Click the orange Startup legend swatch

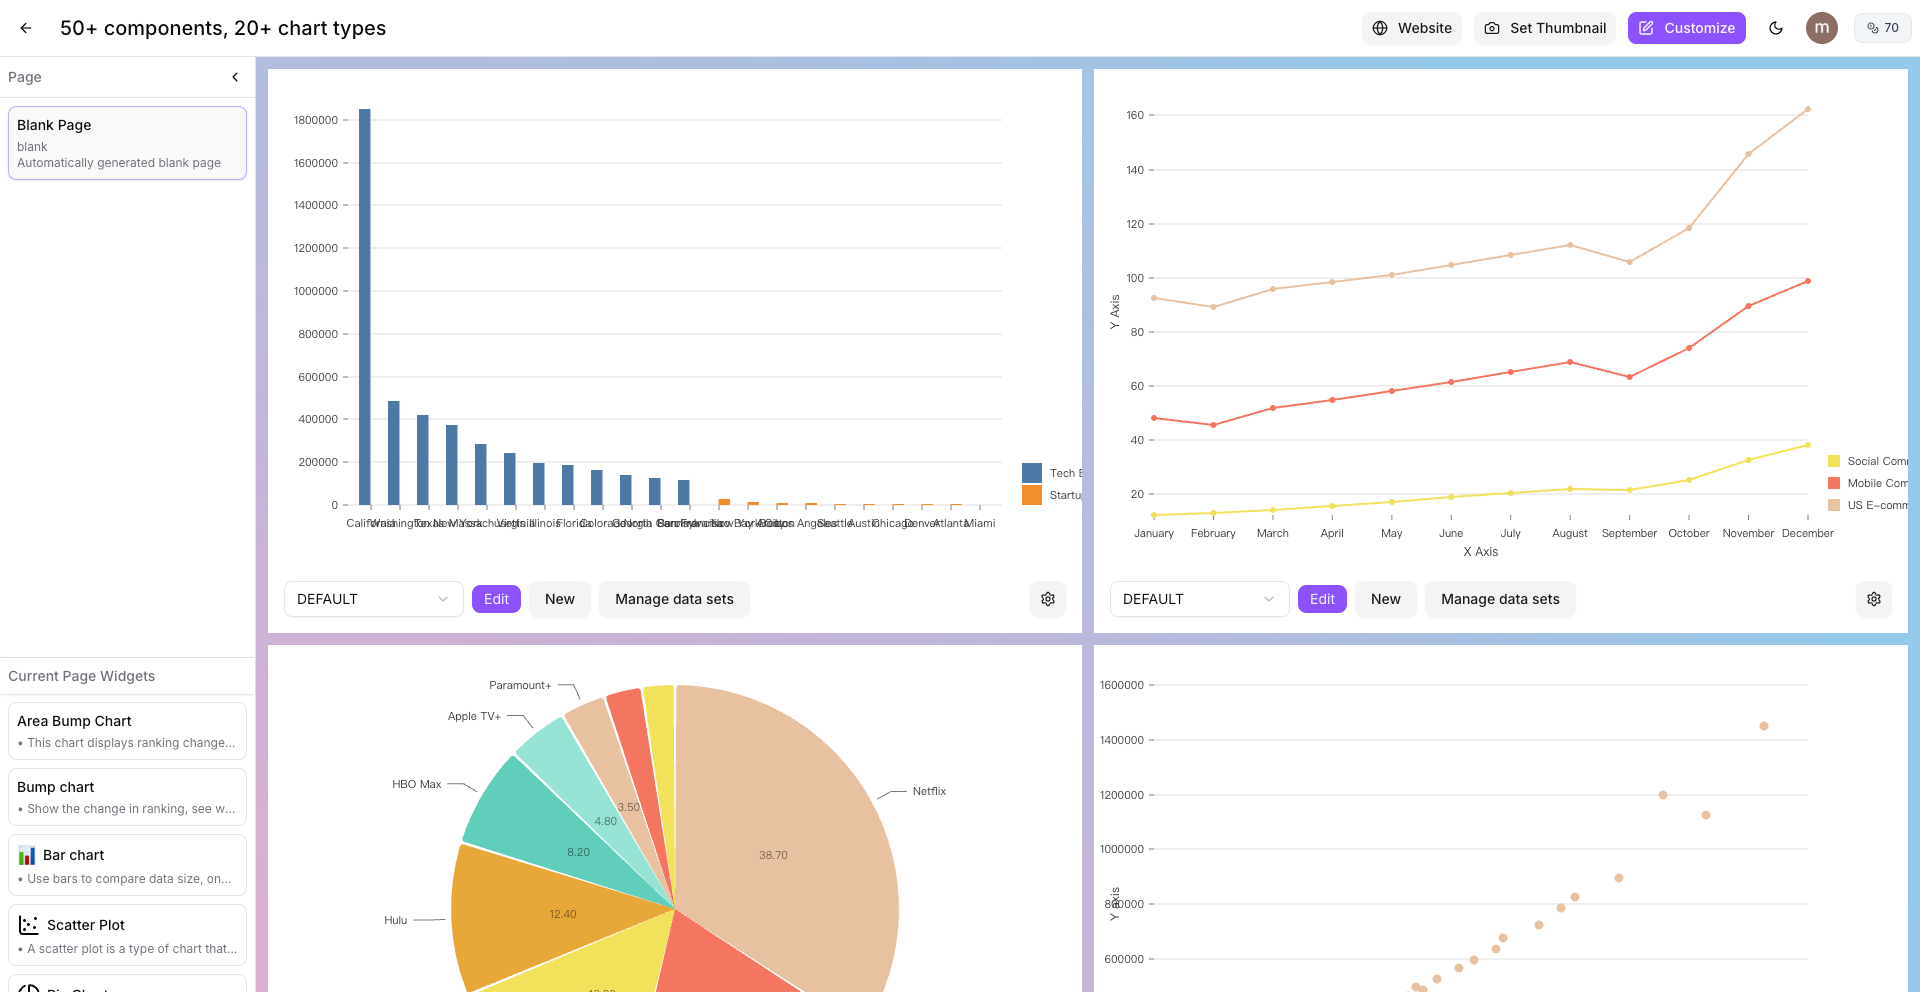click(x=1032, y=495)
